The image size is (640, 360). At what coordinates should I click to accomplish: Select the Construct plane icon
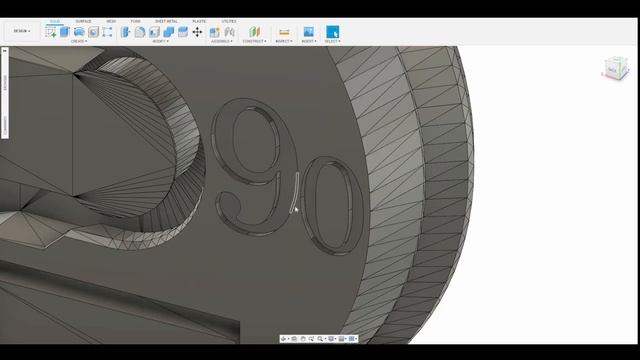(x=255, y=32)
